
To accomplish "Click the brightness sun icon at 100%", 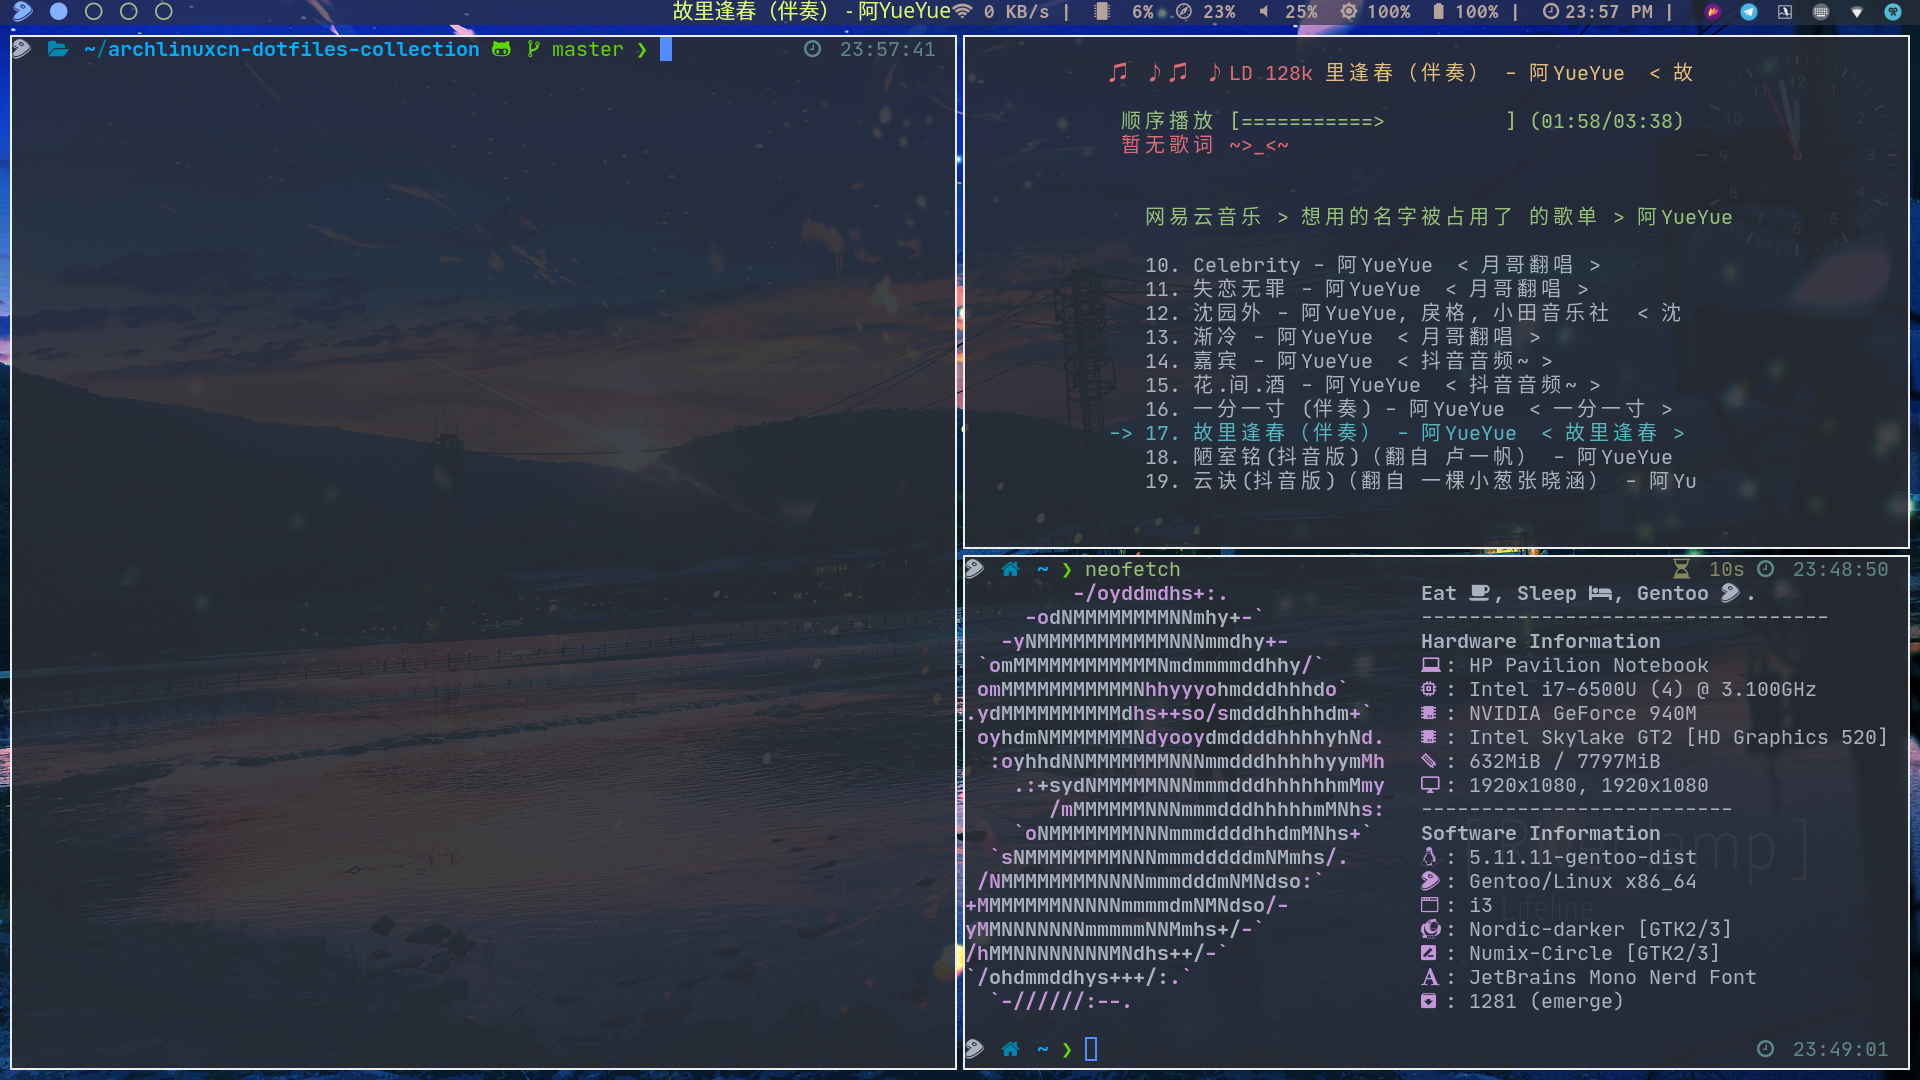I will pos(1348,11).
